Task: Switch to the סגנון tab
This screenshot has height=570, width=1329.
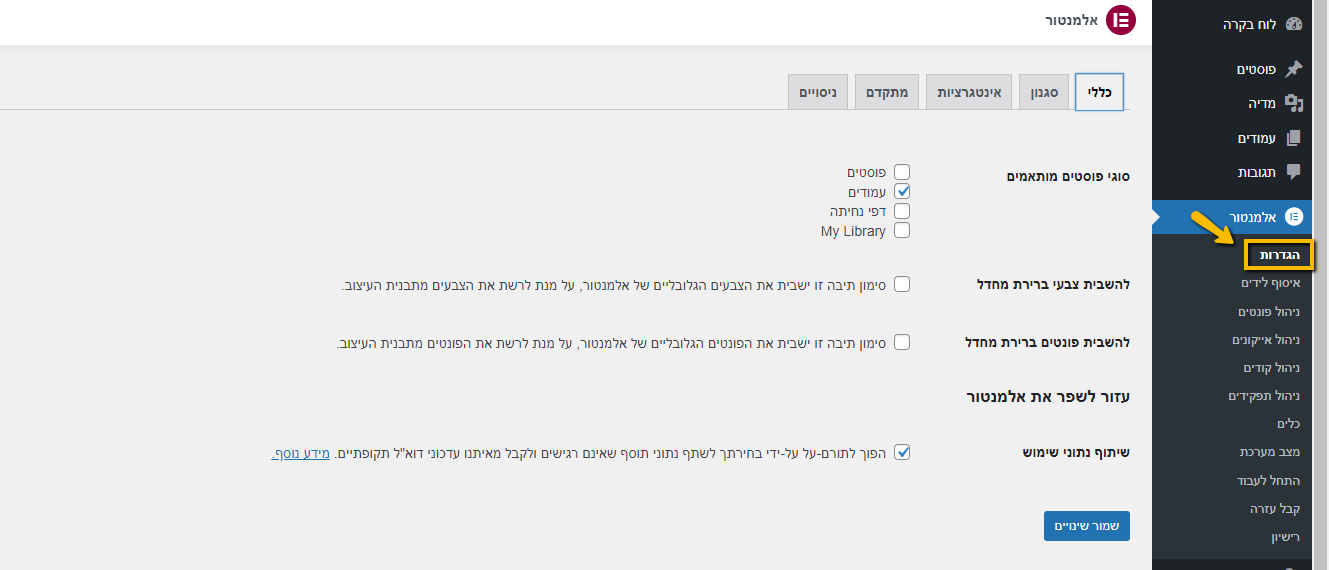Action: point(1045,92)
